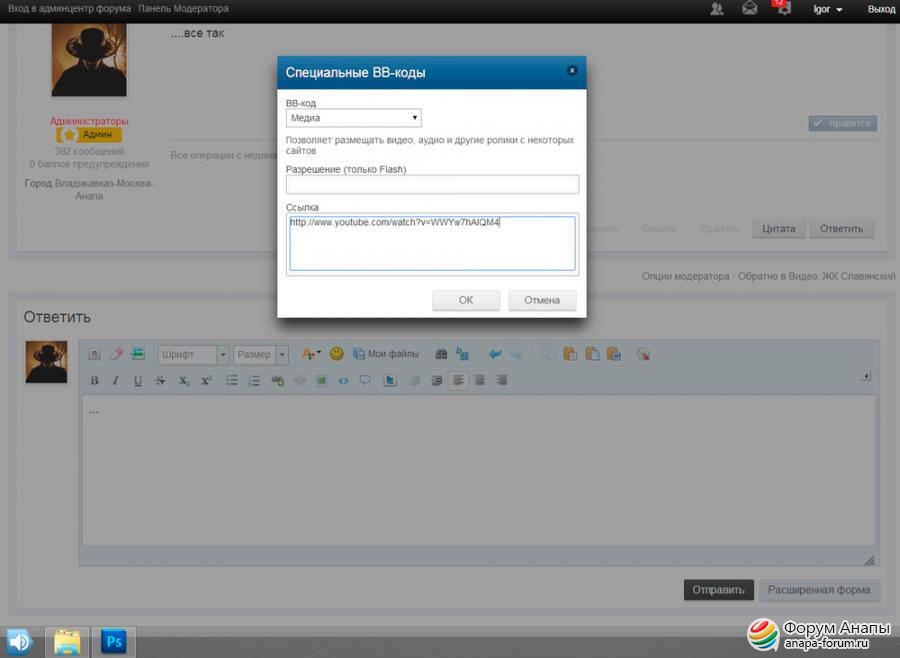The width and height of the screenshot is (900, 658).
Task: Toggle italic formatting in reply editor
Action: (116, 381)
